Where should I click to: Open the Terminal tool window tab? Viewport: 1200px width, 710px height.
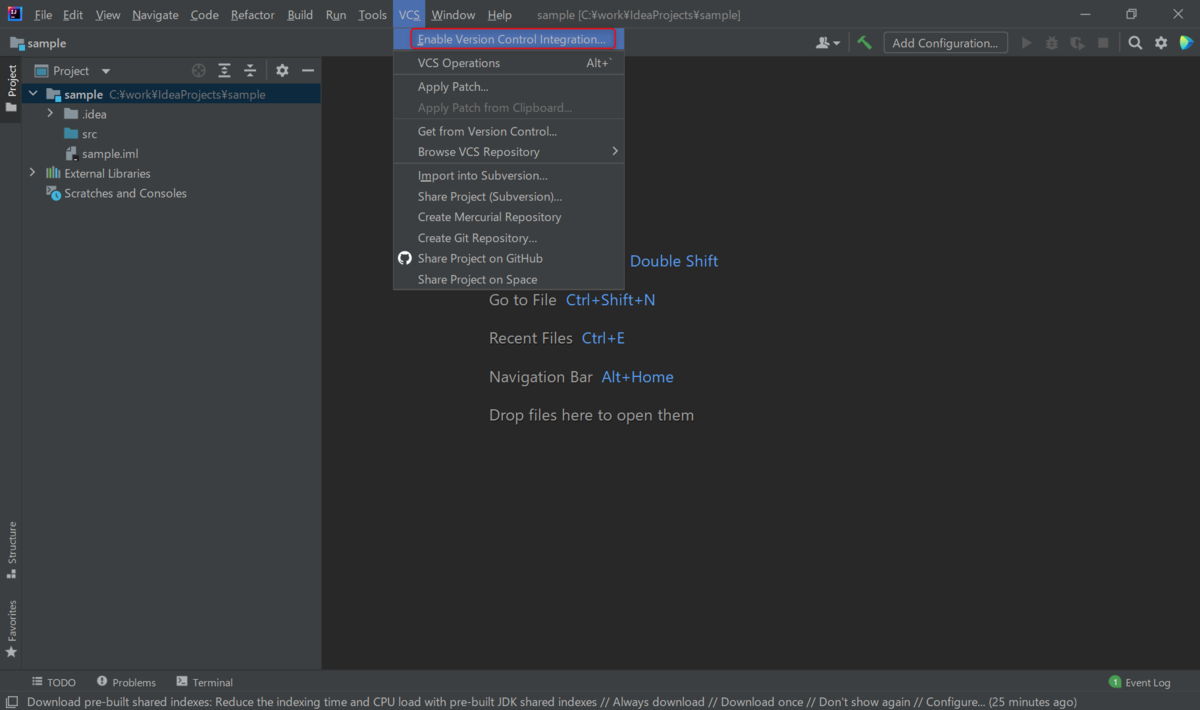click(205, 682)
